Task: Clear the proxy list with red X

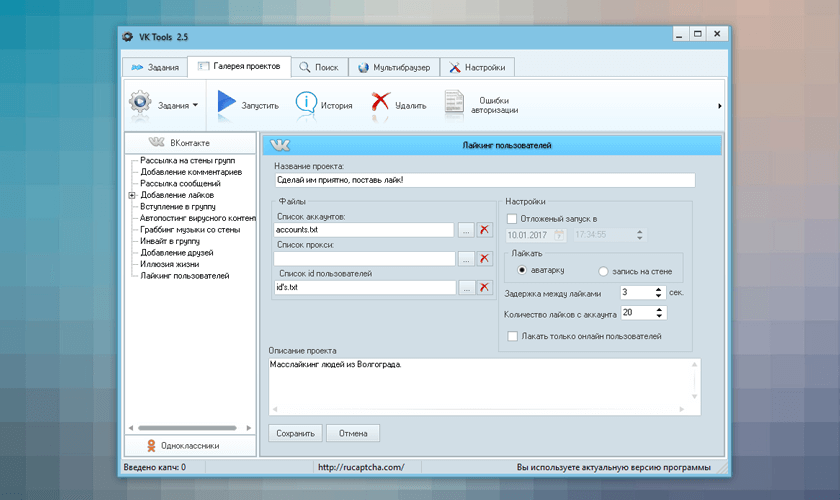Action: [484, 259]
